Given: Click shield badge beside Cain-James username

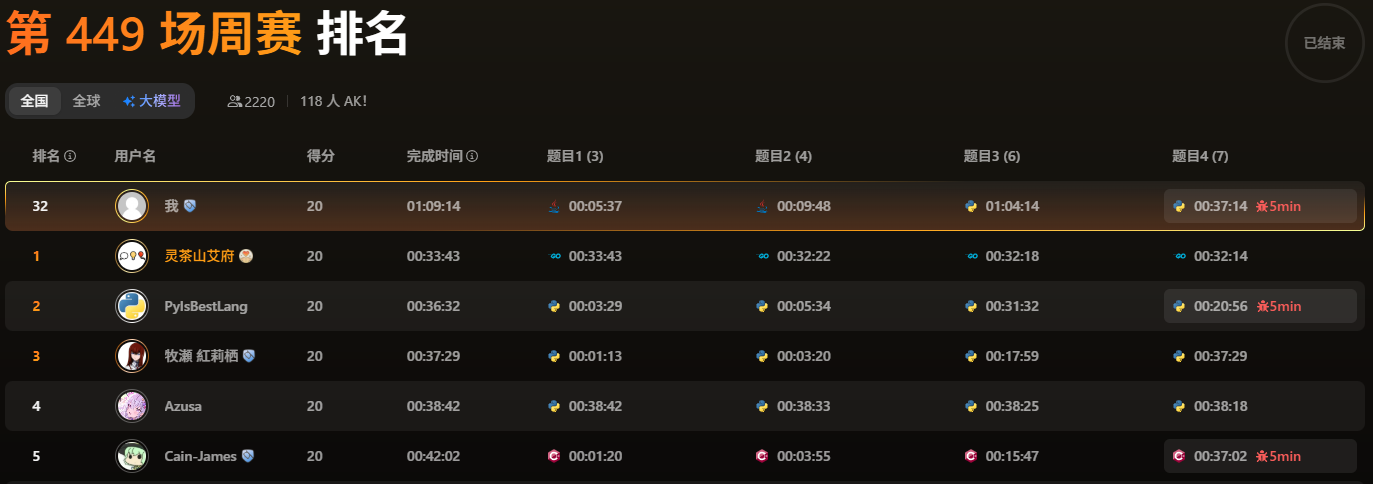Looking at the screenshot, I should click(248, 456).
